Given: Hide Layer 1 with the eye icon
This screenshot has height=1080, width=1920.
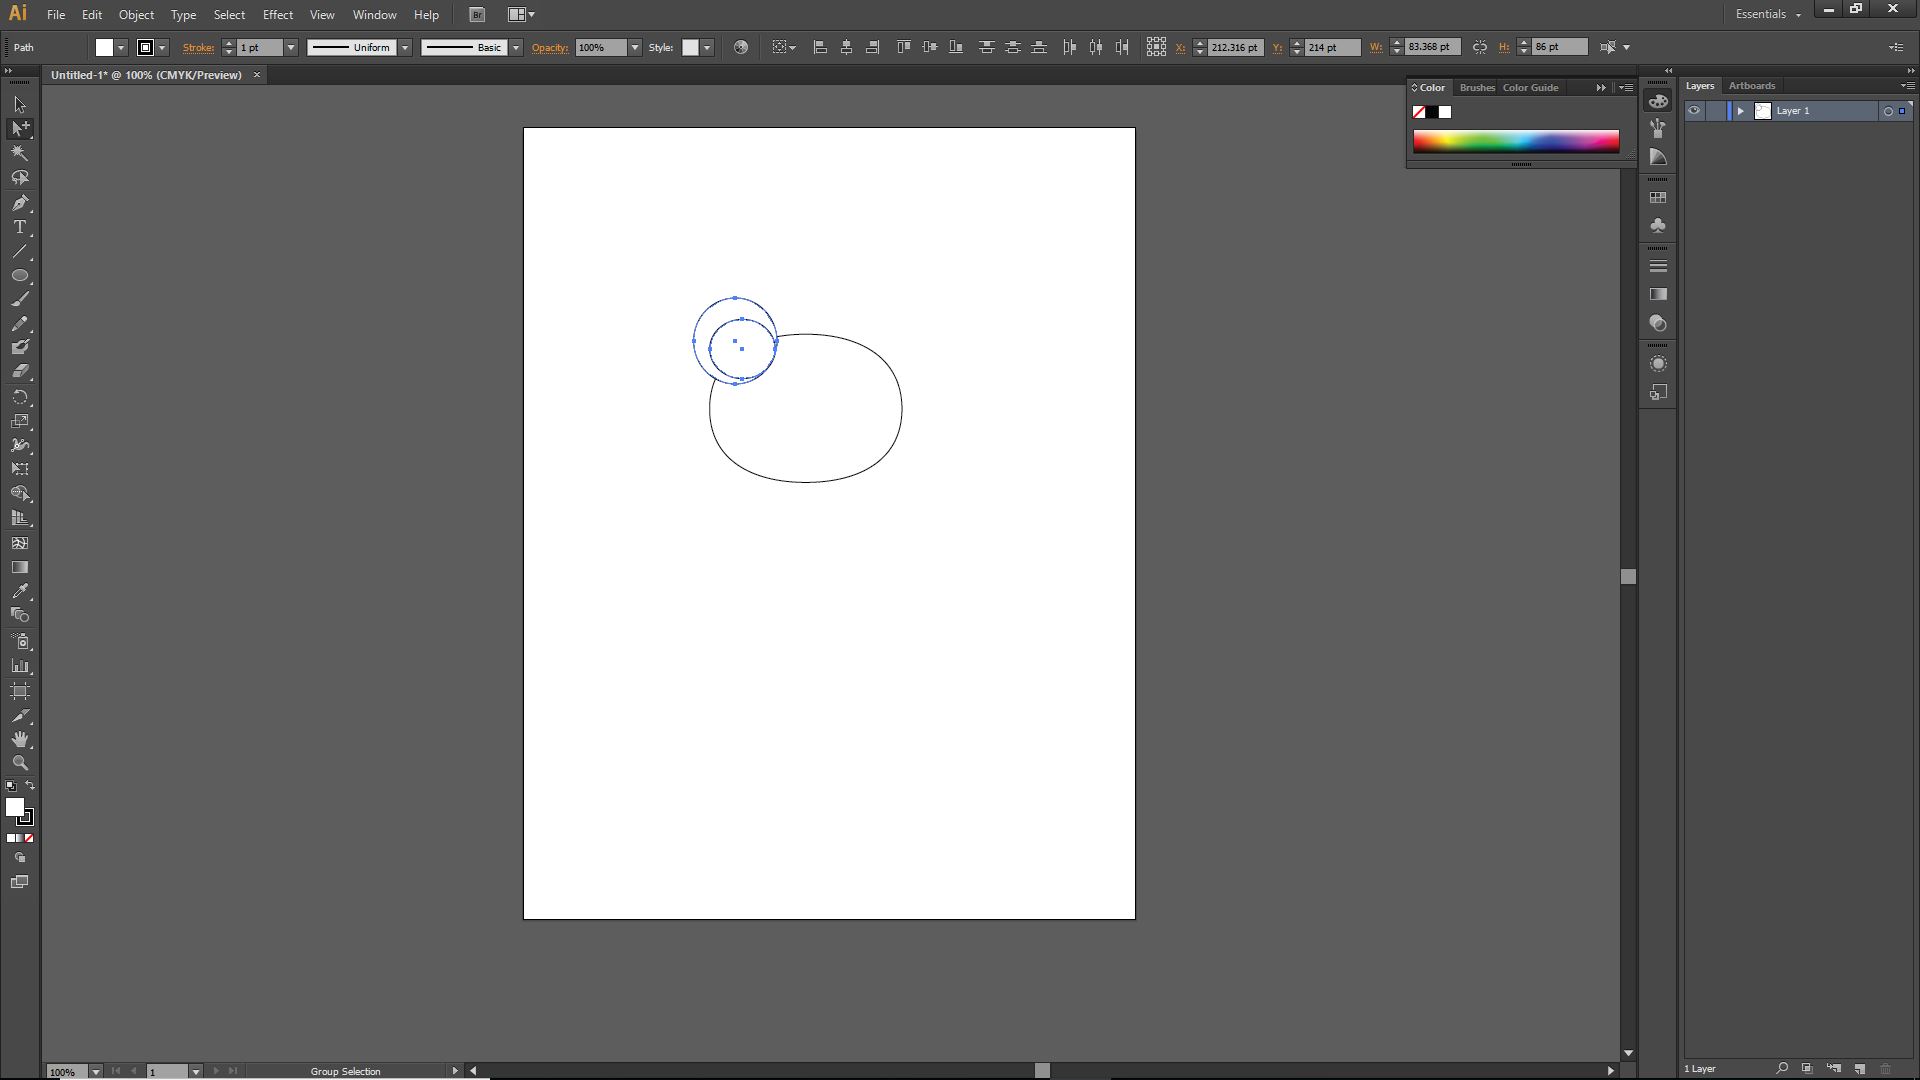Looking at the screenshot, I should (1694, 111).
